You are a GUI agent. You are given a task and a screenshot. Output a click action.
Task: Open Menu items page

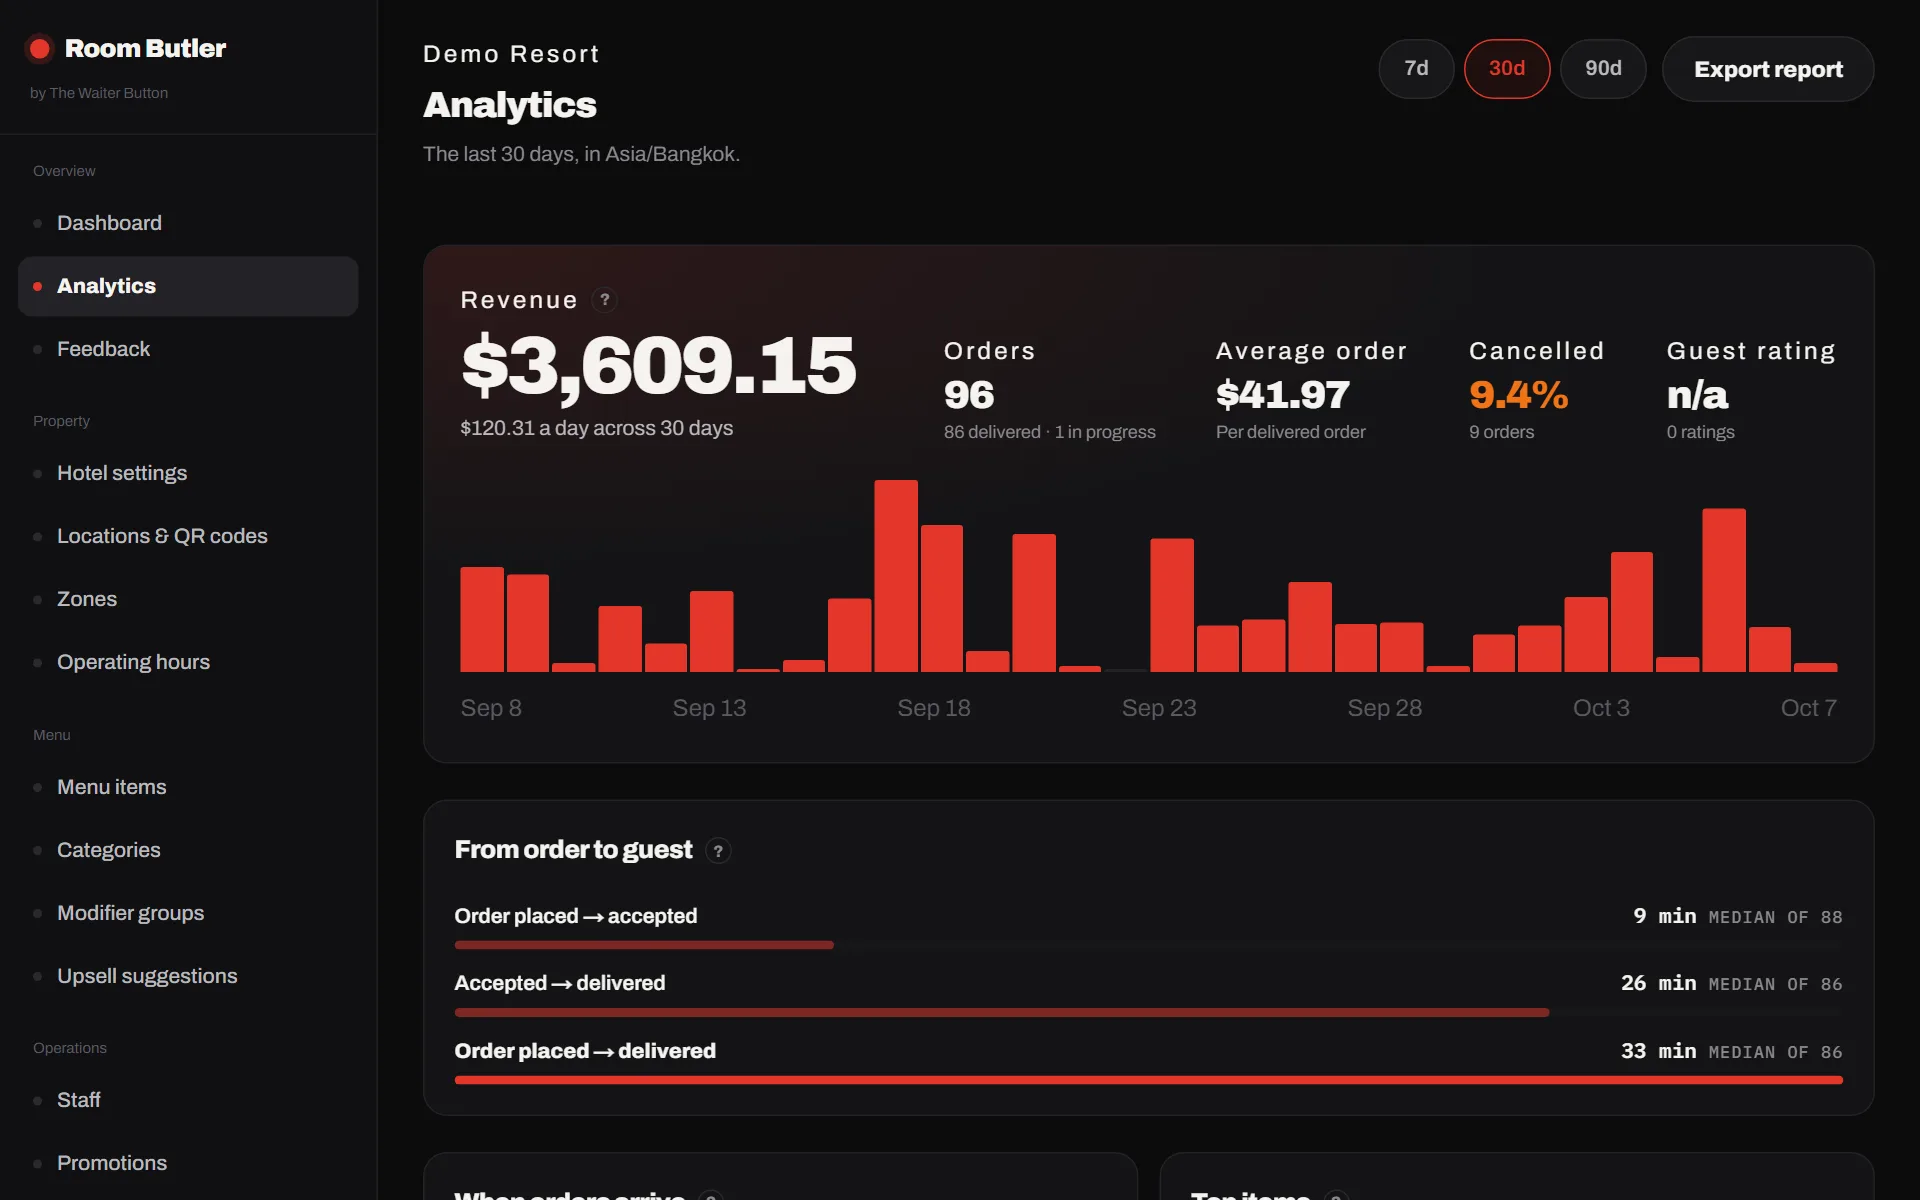188,787
